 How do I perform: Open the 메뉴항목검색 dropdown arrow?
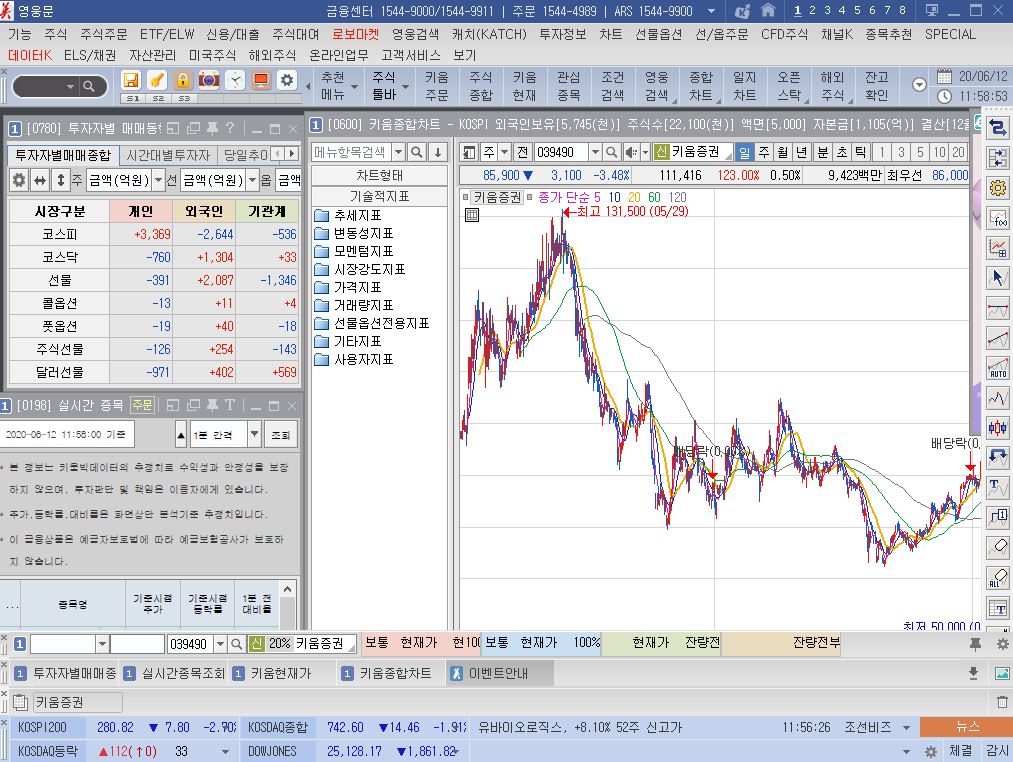pyautogui.click(x=399, y=153)
